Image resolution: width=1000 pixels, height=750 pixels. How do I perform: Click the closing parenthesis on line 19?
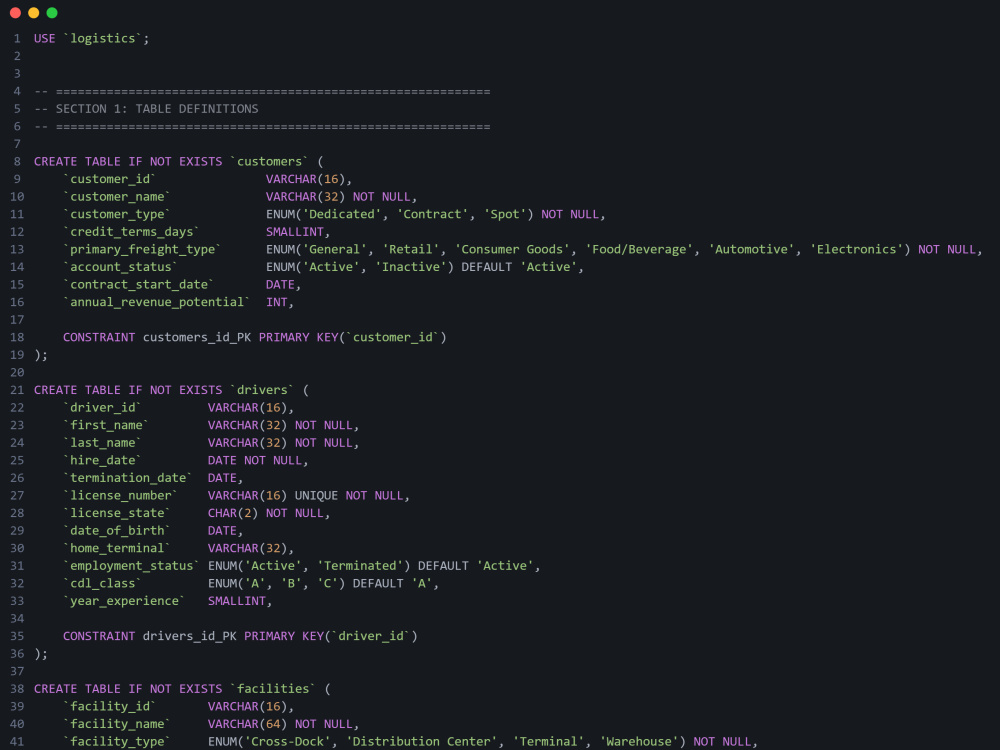point(38,355)
